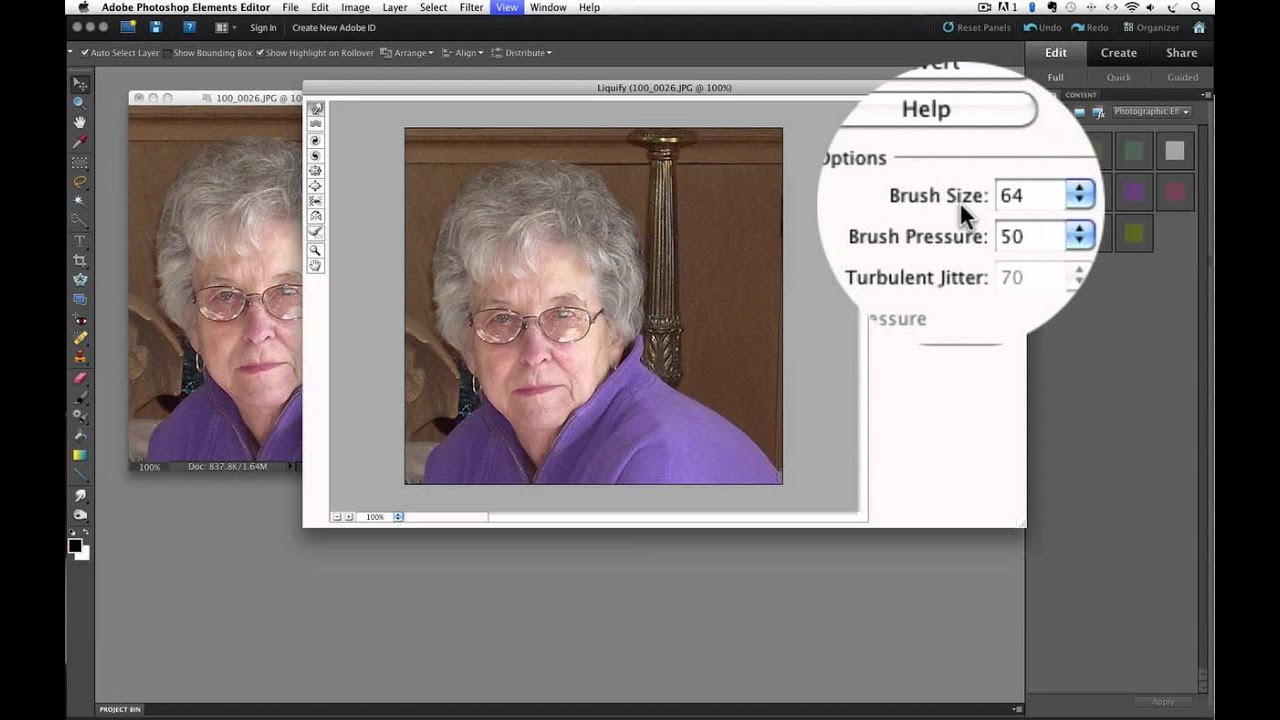Choose the Liquify Reconstruct tool
The height and width of the screenshot is (720, 1280).
316,232
